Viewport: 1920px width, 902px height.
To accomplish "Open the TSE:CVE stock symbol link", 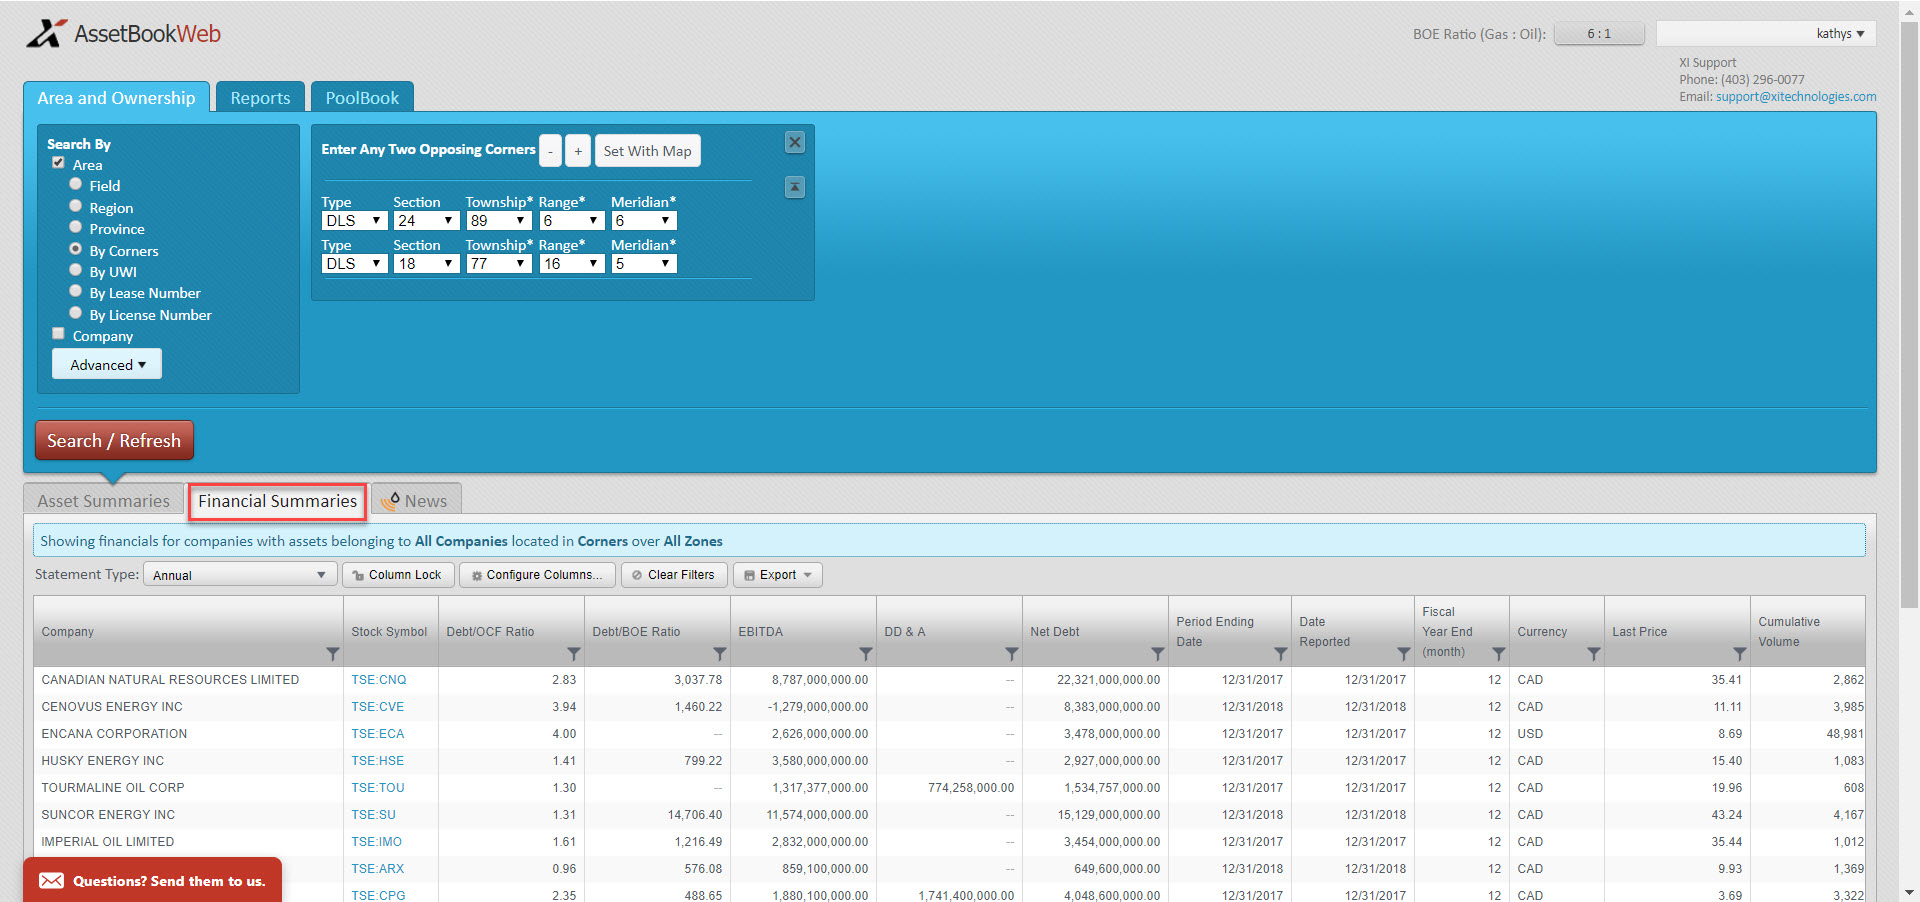I will [378, 707].
